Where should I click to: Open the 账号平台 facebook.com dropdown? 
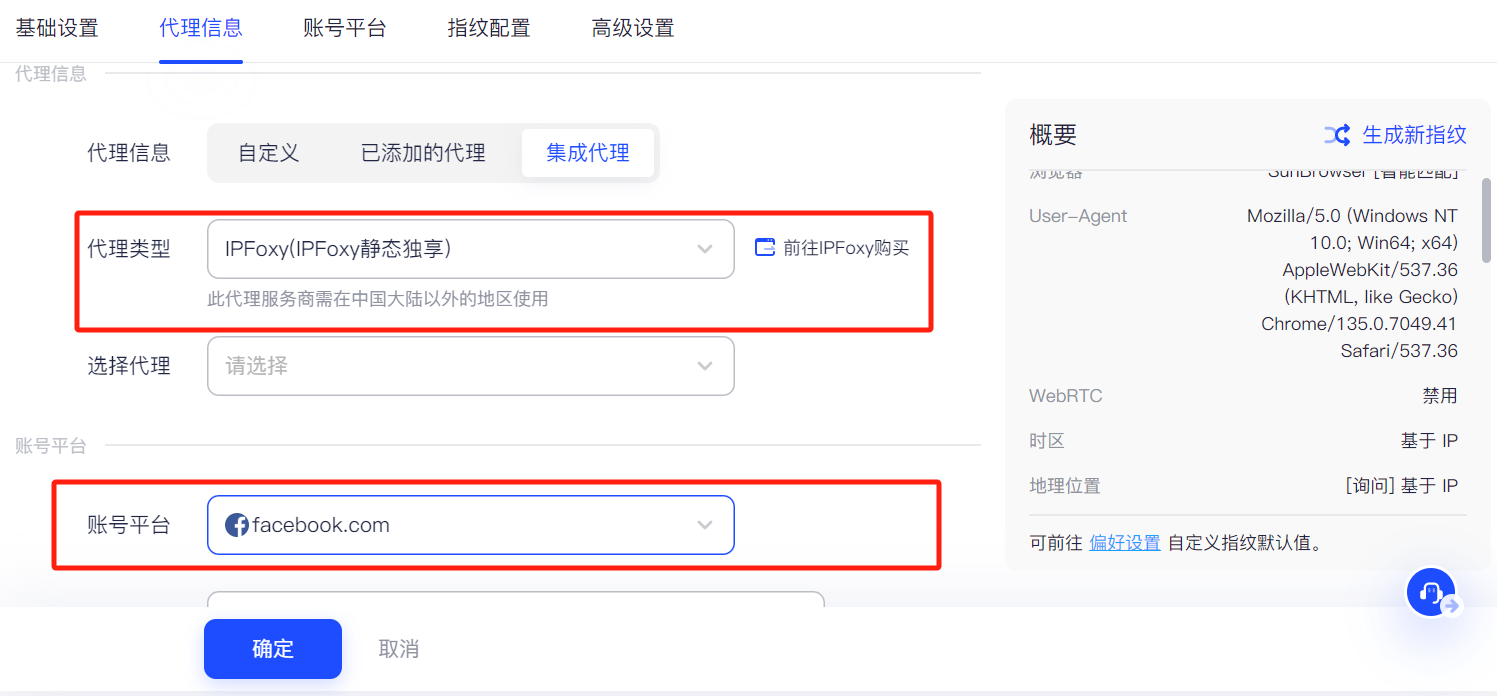(471, 525)
